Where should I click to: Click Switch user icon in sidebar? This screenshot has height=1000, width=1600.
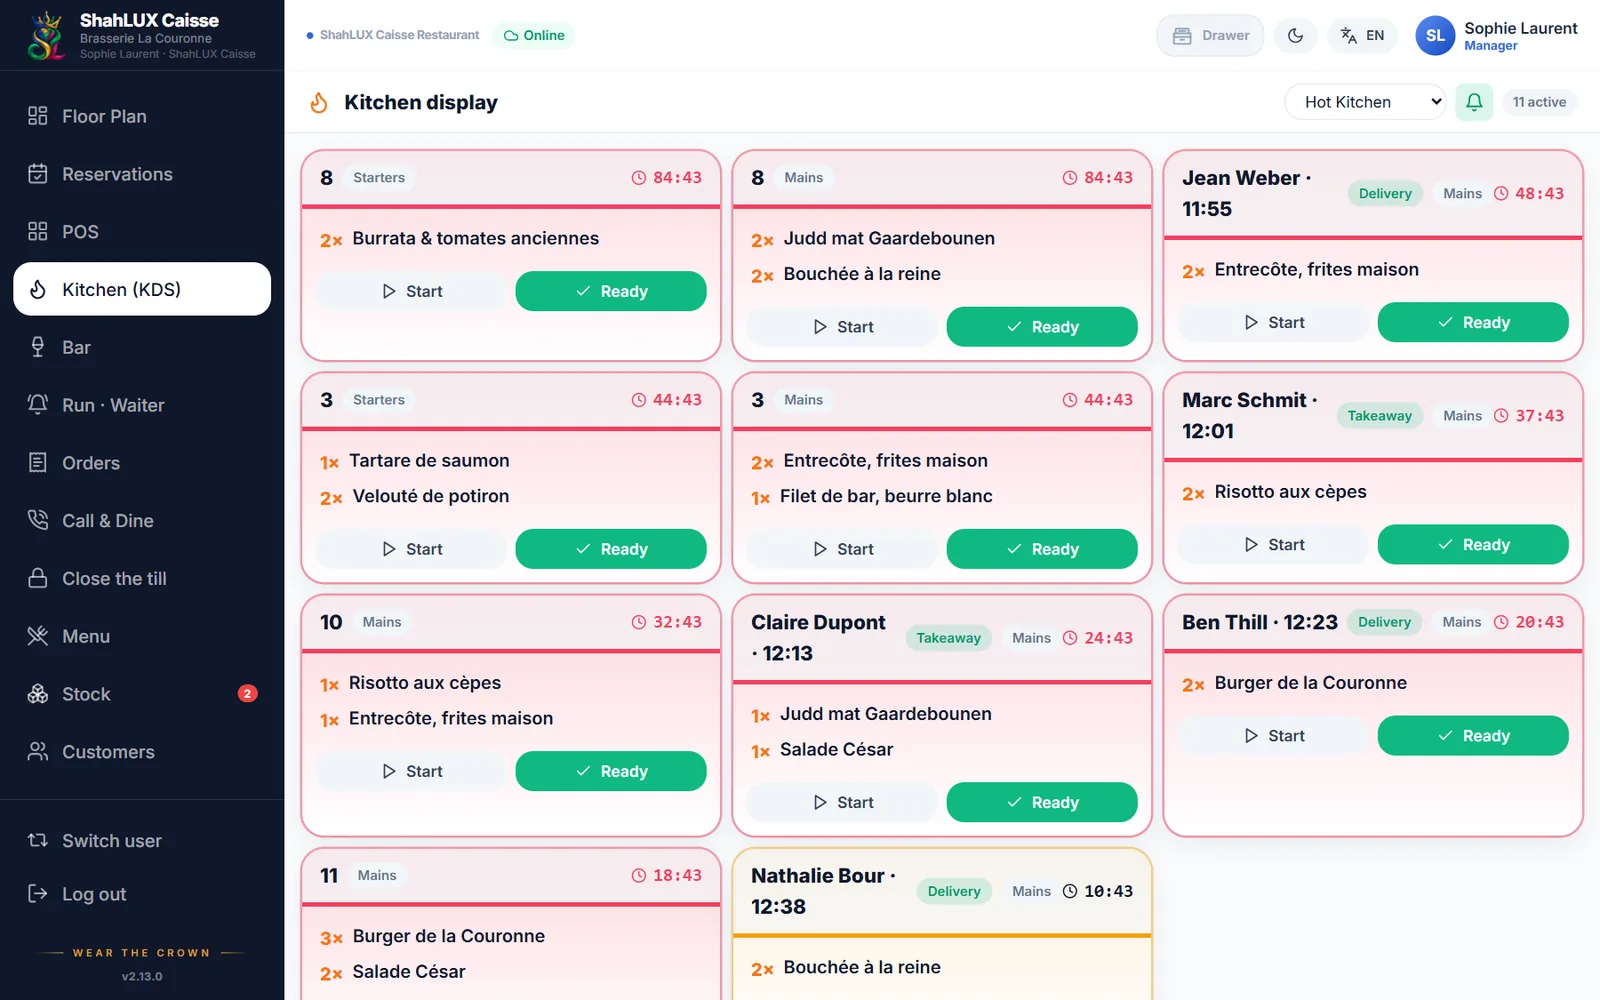tap(38, 840)
